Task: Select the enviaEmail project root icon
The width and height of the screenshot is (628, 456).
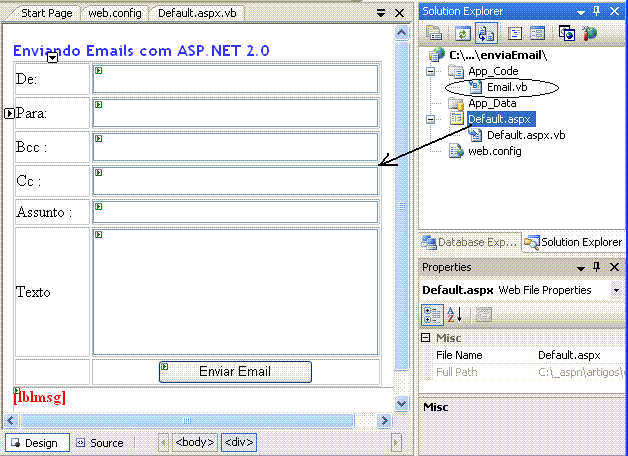Action: coord(437,54)
